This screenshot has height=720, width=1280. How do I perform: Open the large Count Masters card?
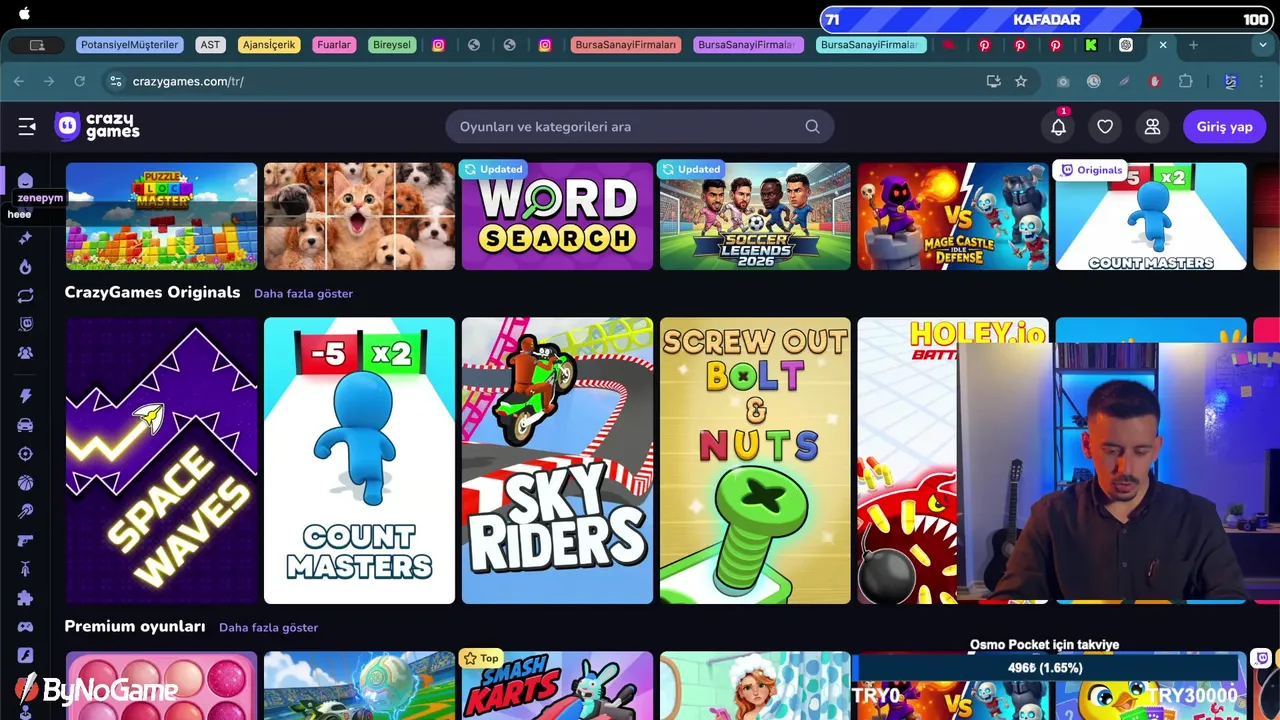[x=359, y=461]
